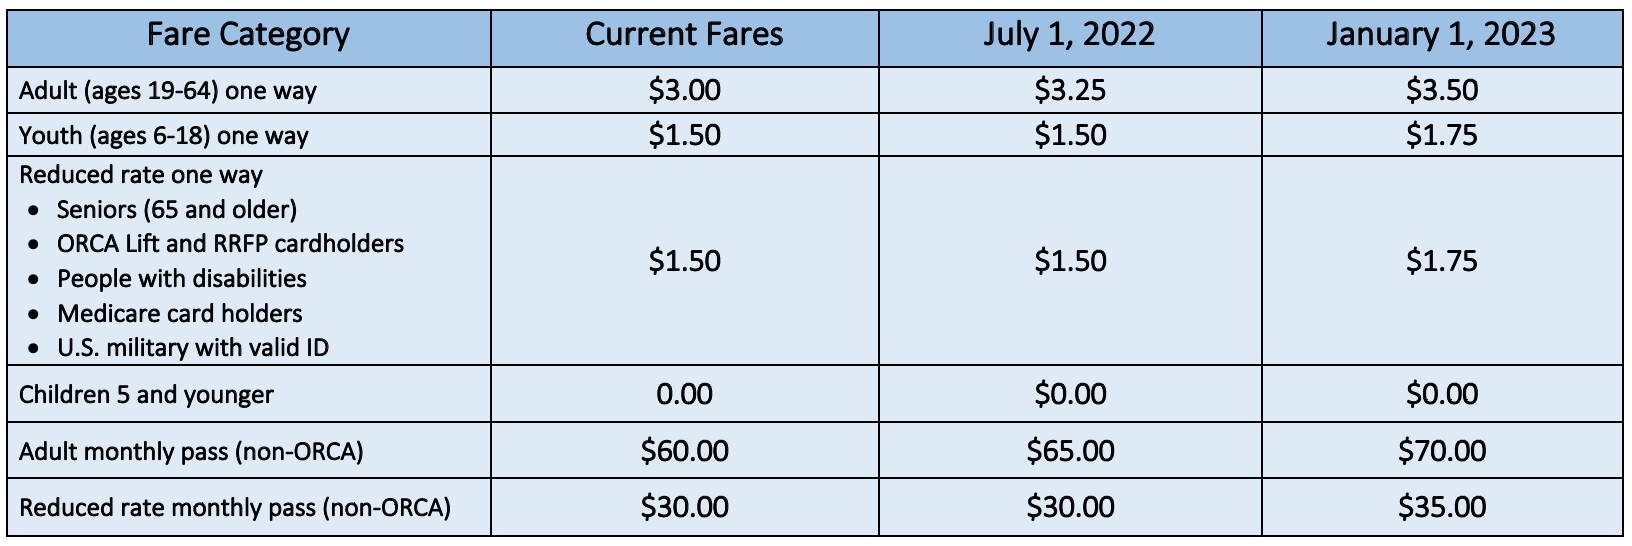Select the Reduced rate one way heading text
This screenshot has height=546, width=1632.
pos(141,175)
